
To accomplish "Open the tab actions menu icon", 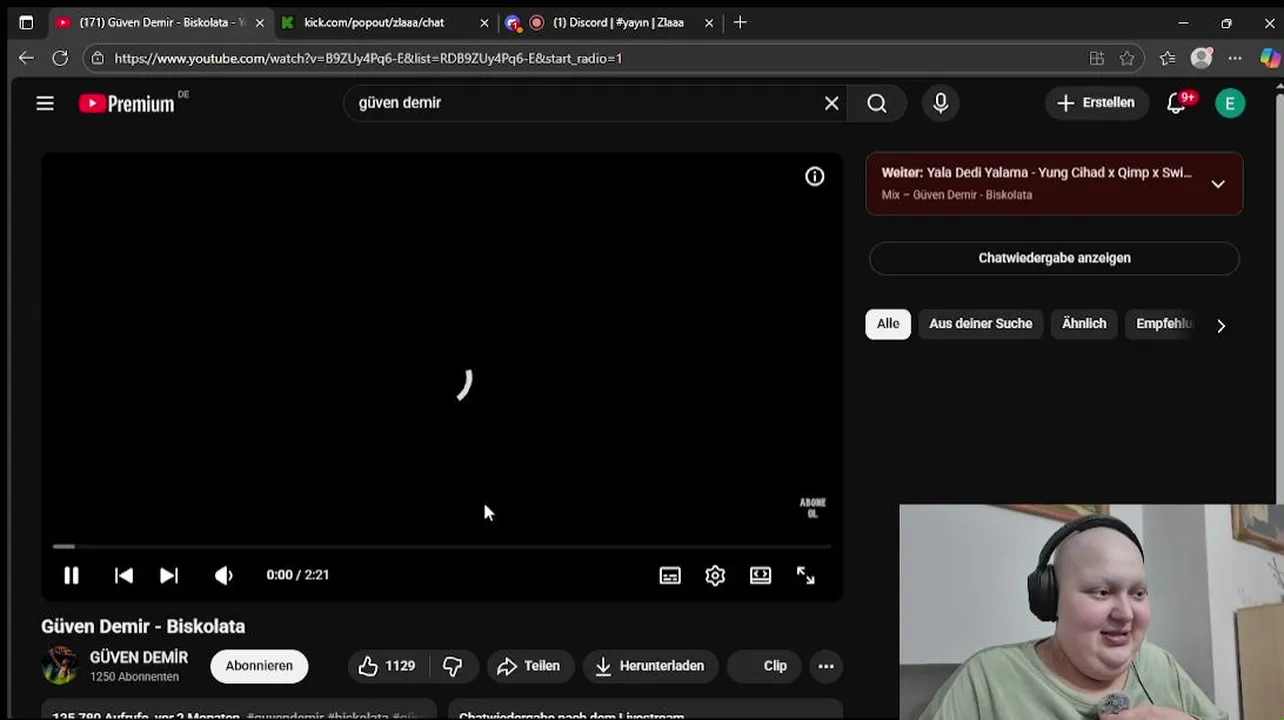I will 26,22.
